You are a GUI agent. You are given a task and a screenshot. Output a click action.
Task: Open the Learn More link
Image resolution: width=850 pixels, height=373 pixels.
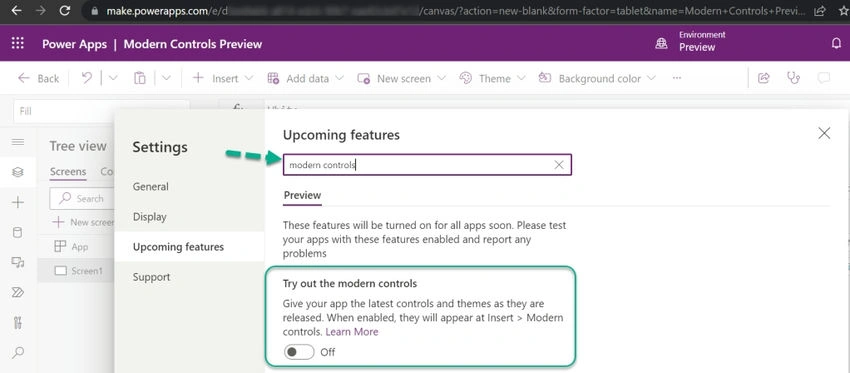coord(352,332)
